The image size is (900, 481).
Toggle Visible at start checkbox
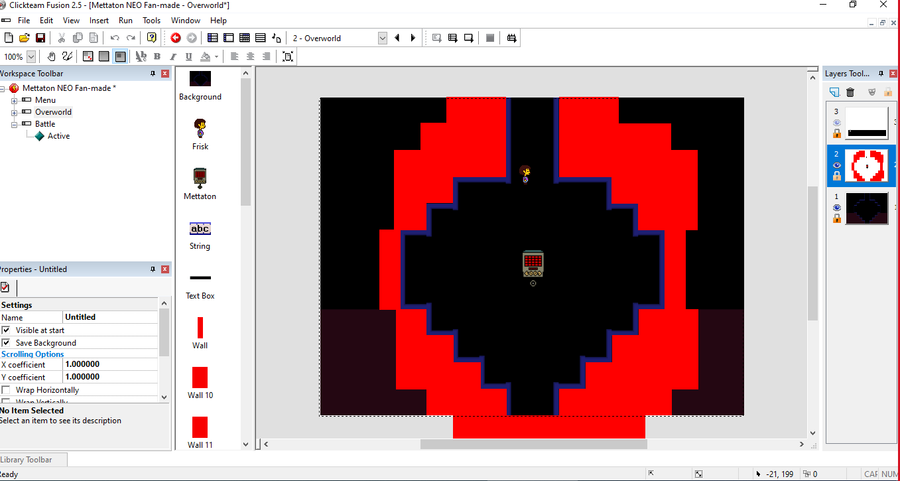(6, 330)
